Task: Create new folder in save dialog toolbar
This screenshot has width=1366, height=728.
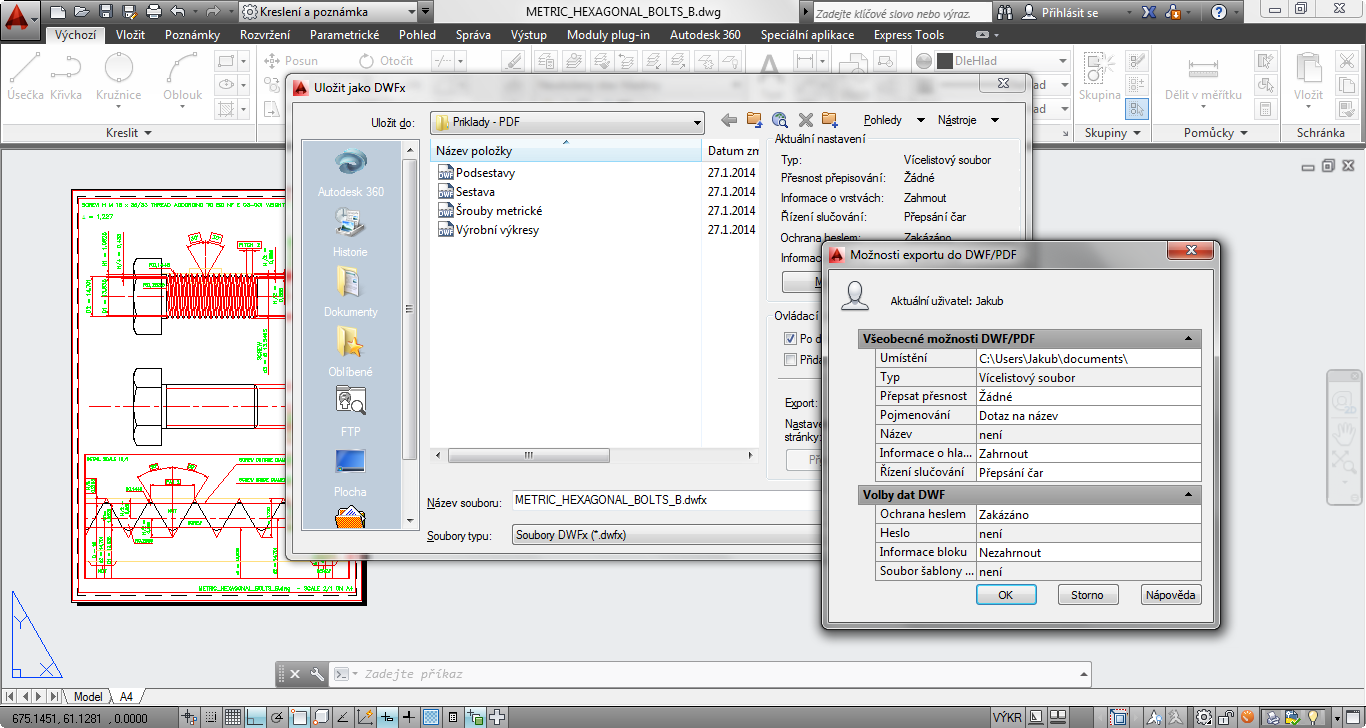Action: (827, 121)
